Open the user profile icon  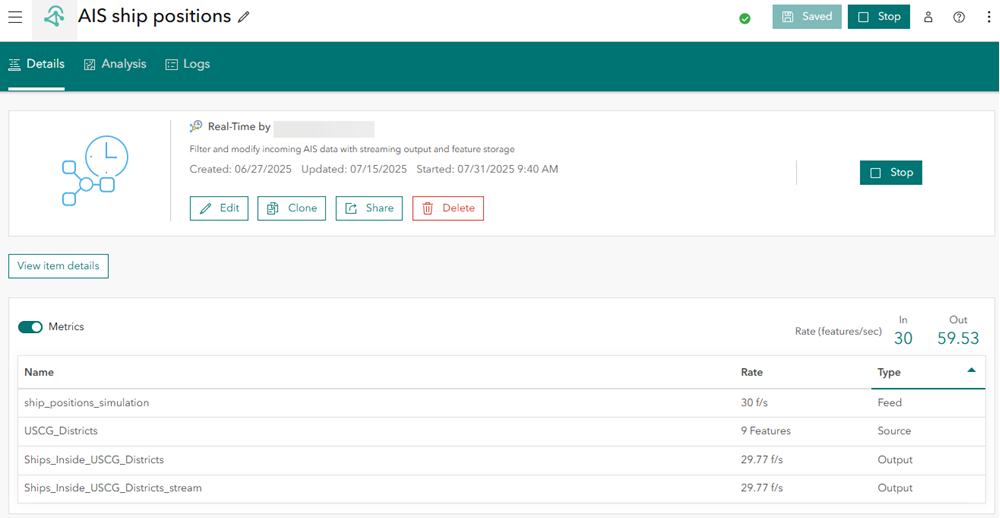[x=929, y=17]
